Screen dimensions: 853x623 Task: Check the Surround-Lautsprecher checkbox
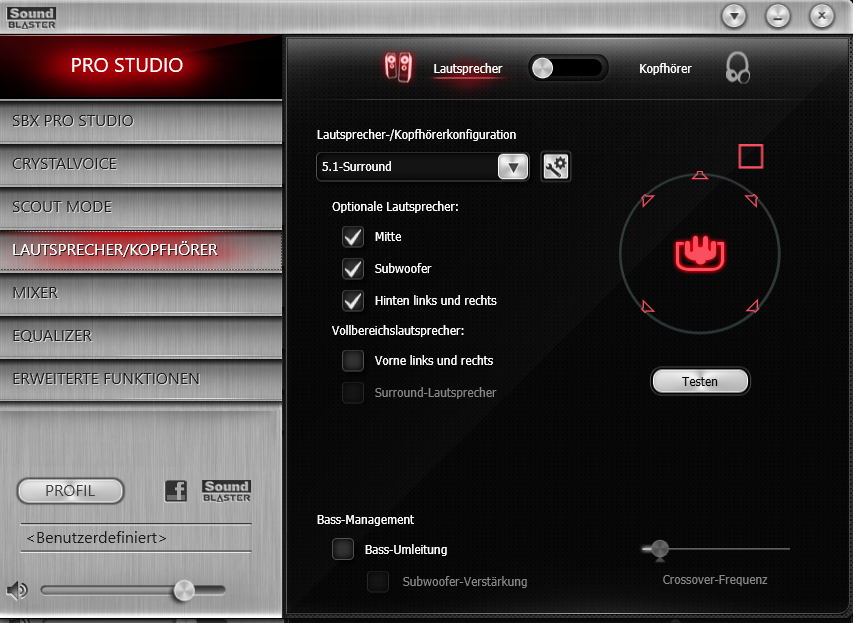(x=353, y=392)
